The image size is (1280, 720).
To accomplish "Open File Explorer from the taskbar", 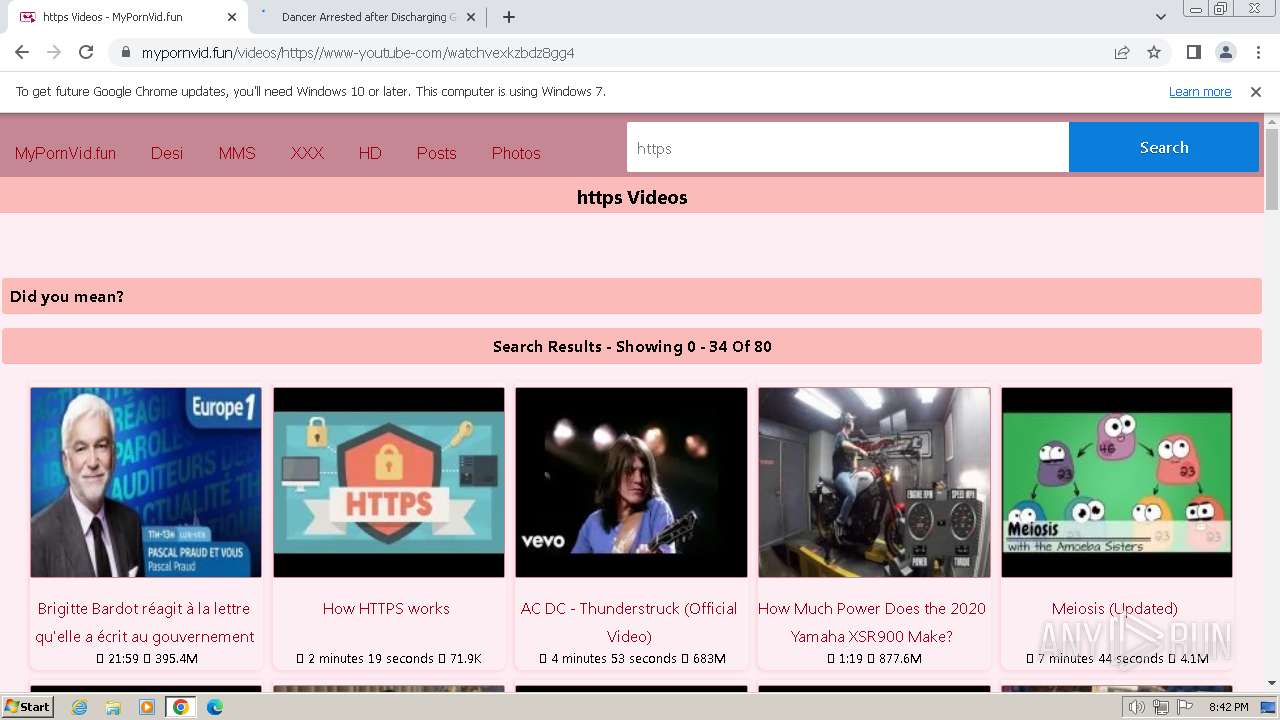I will [113, 707].
